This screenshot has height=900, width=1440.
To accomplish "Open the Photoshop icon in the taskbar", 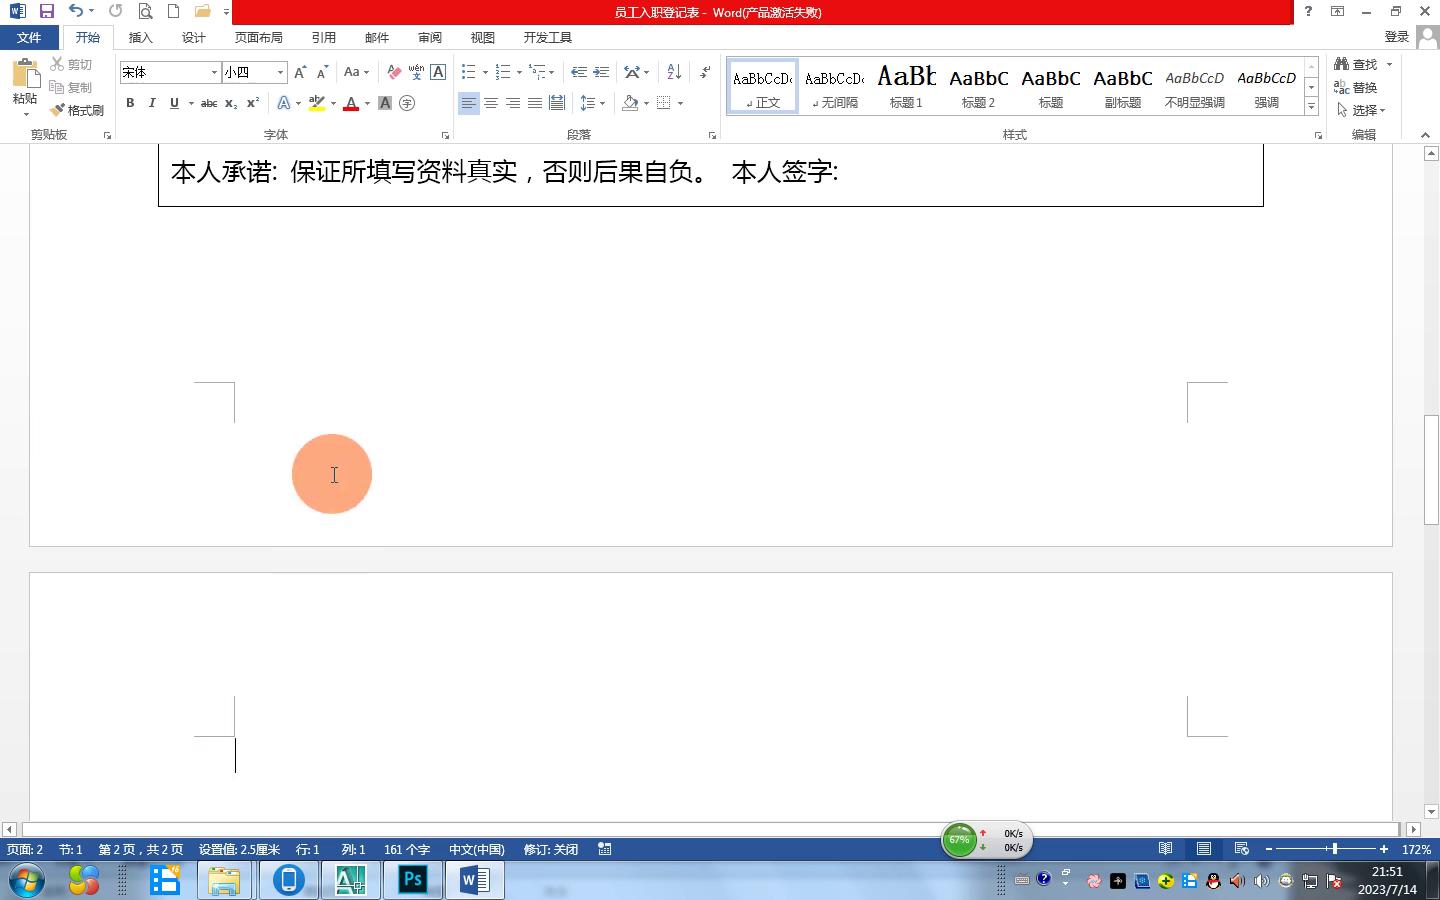I will tap(413, 880).
